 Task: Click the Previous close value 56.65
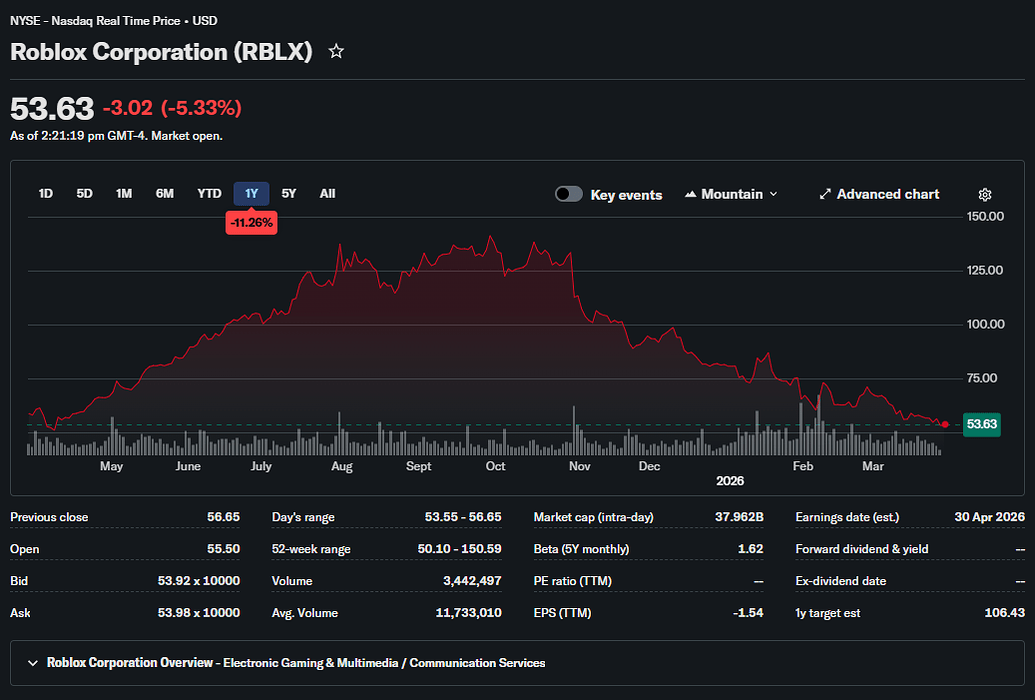click(223, 517)
